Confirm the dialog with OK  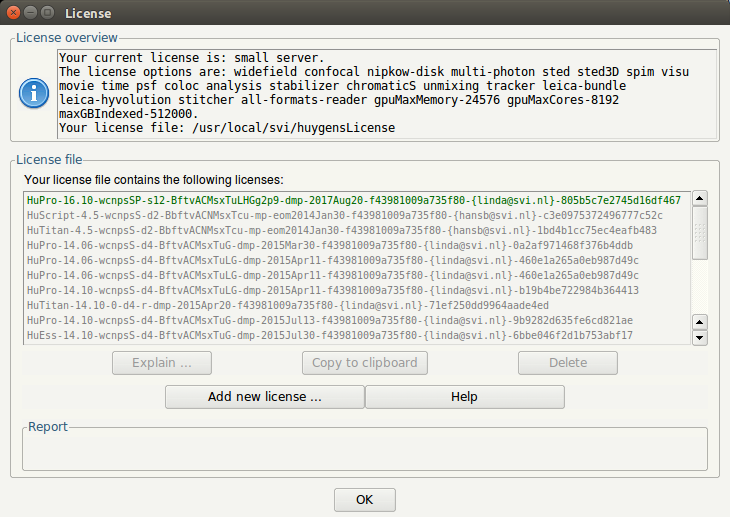pos(364,499)
